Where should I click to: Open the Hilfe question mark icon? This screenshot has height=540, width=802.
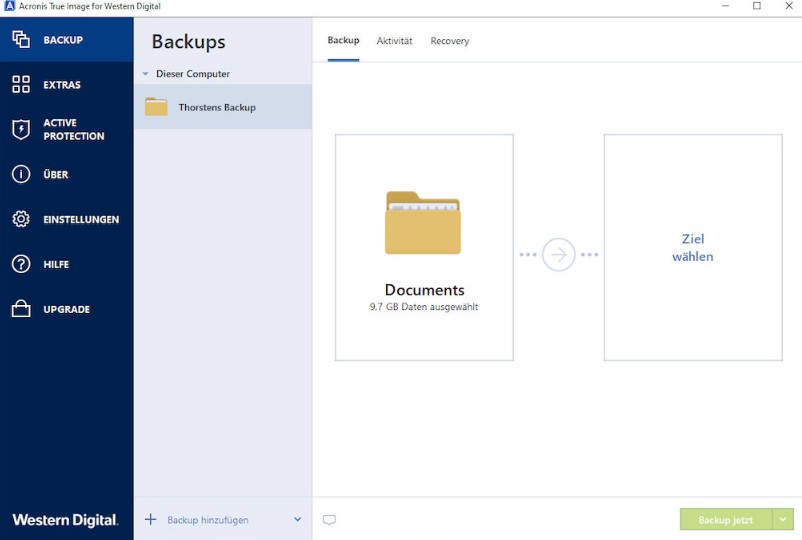tap(21, 264)
